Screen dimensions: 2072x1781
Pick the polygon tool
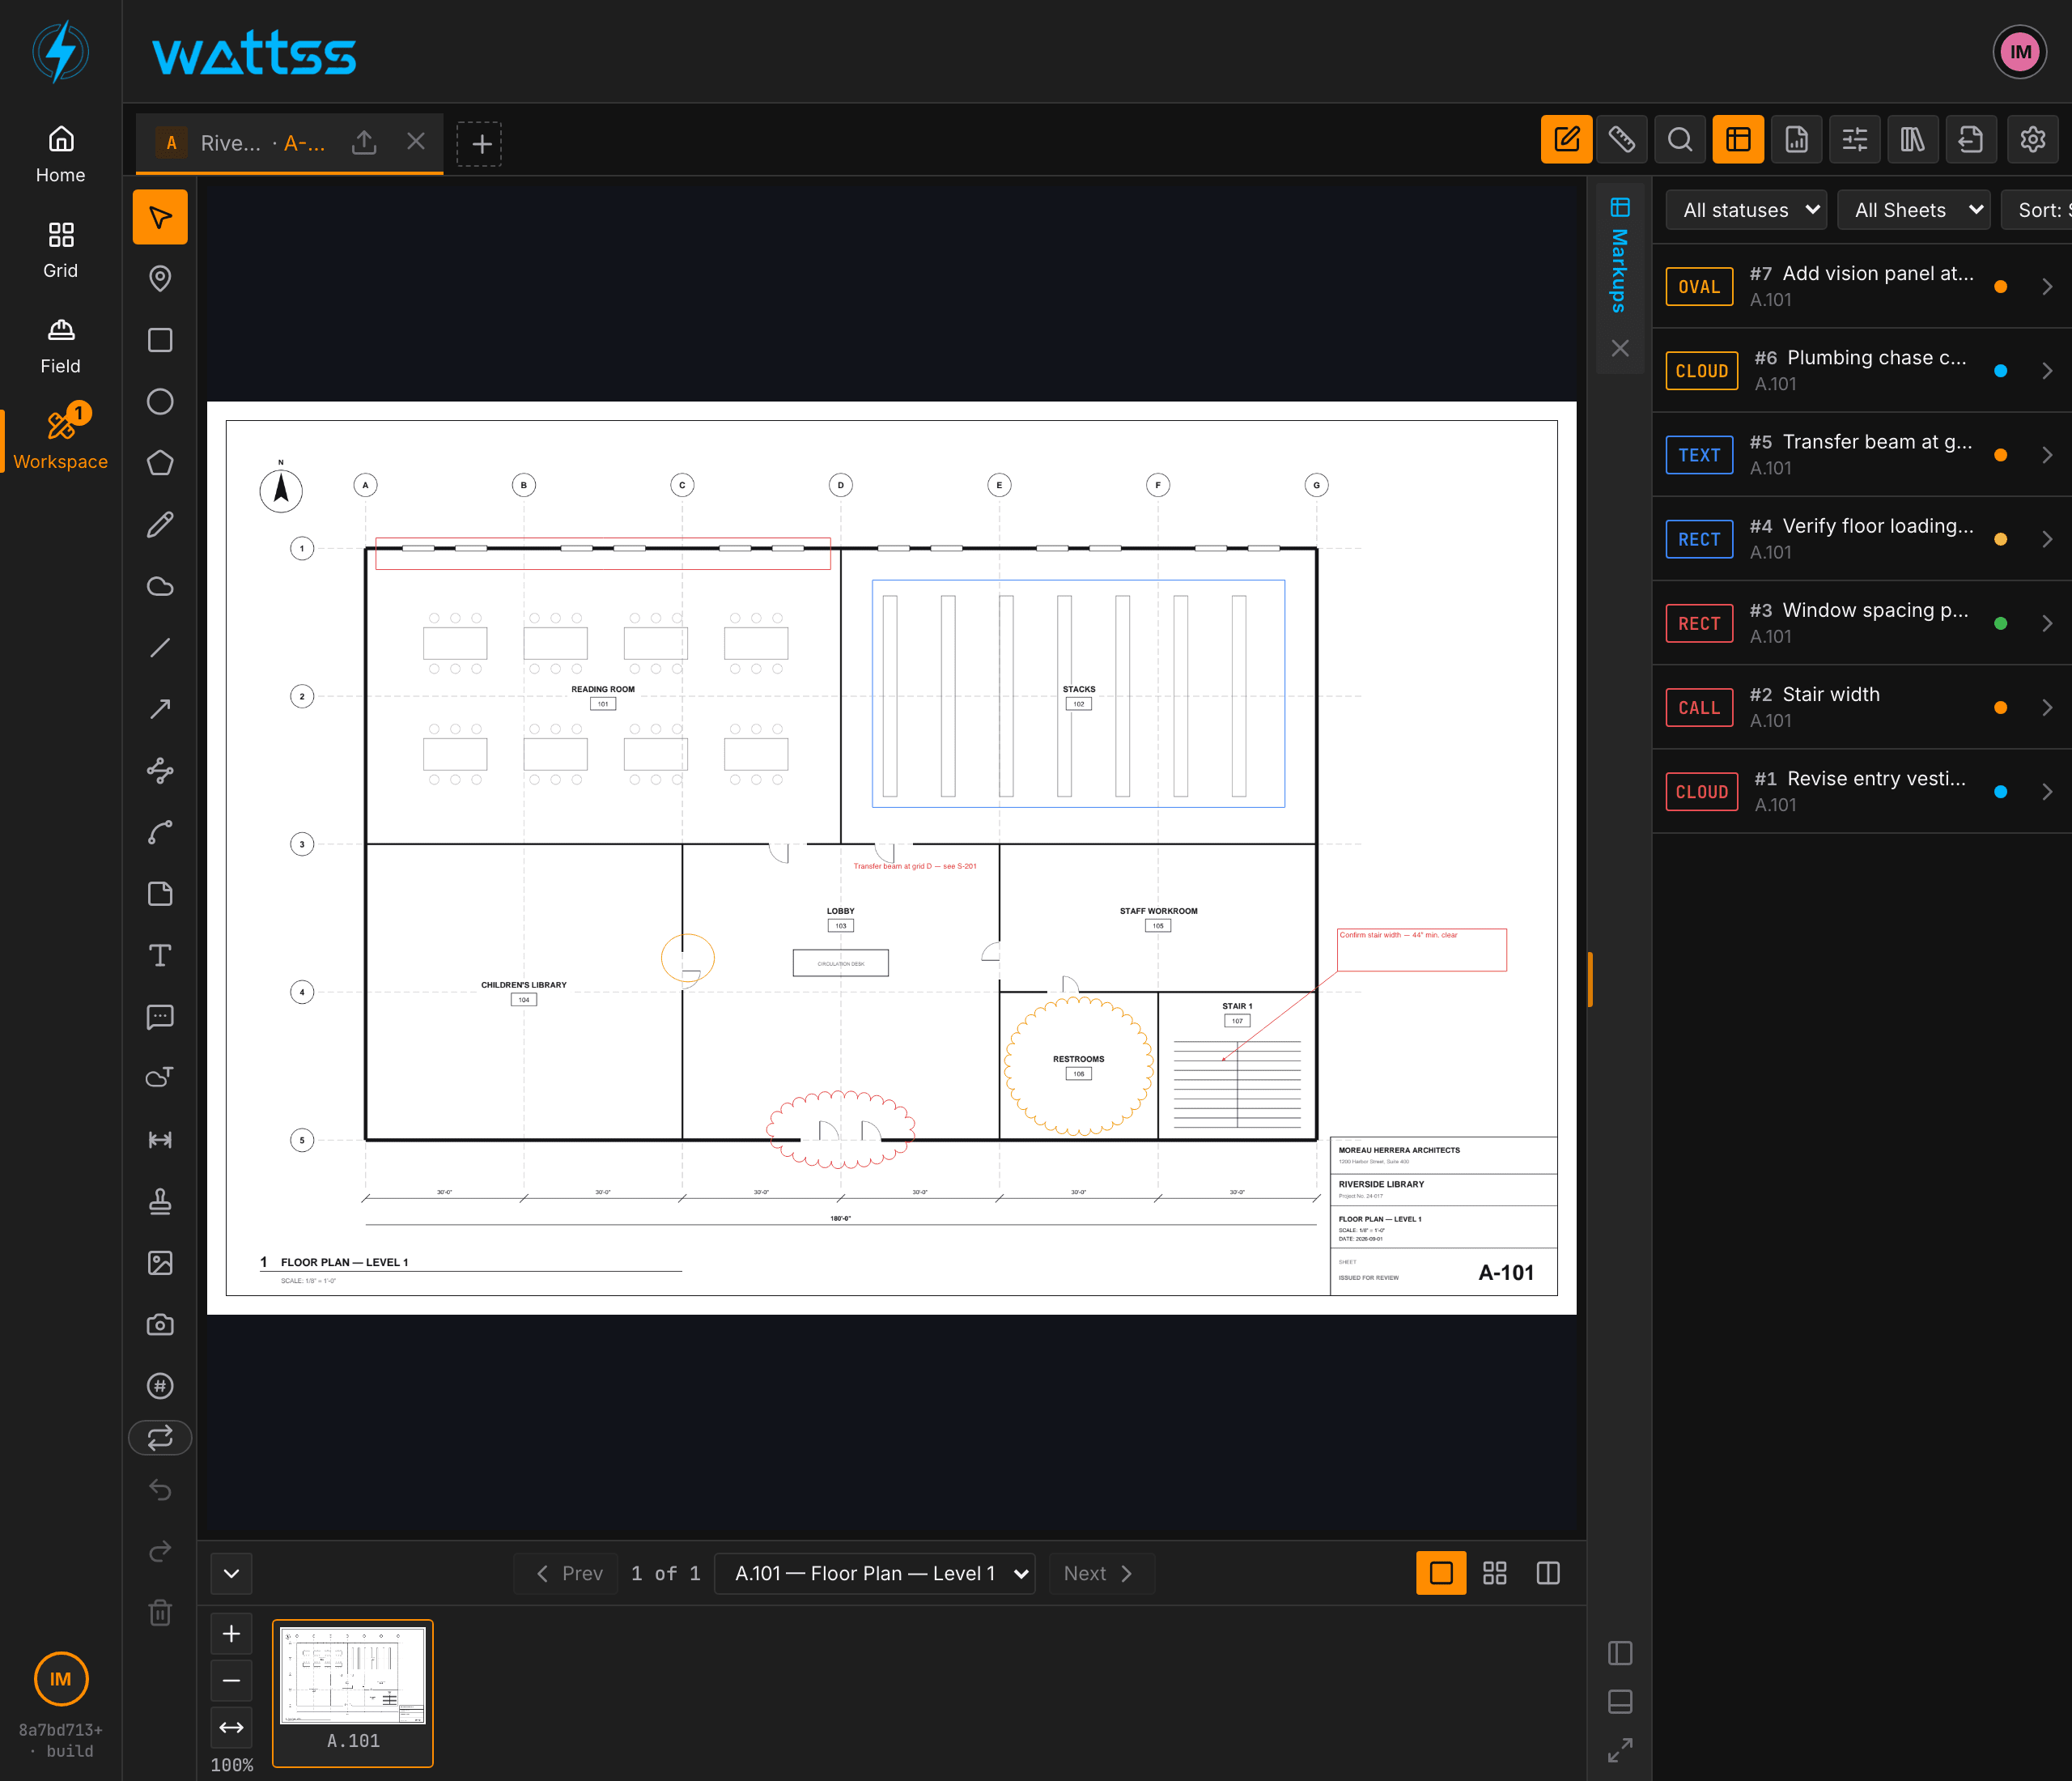pyautogui.click(x=160, y=463)
